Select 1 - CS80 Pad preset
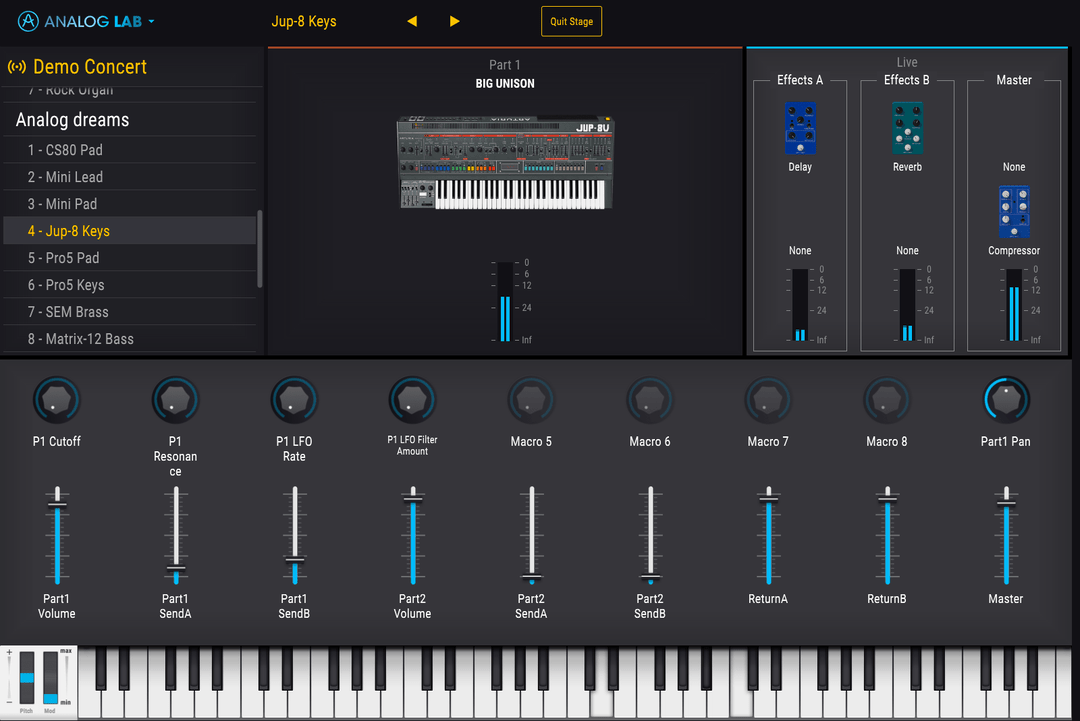The height and width of the screenshot is (721, 1080). (129, 150)
